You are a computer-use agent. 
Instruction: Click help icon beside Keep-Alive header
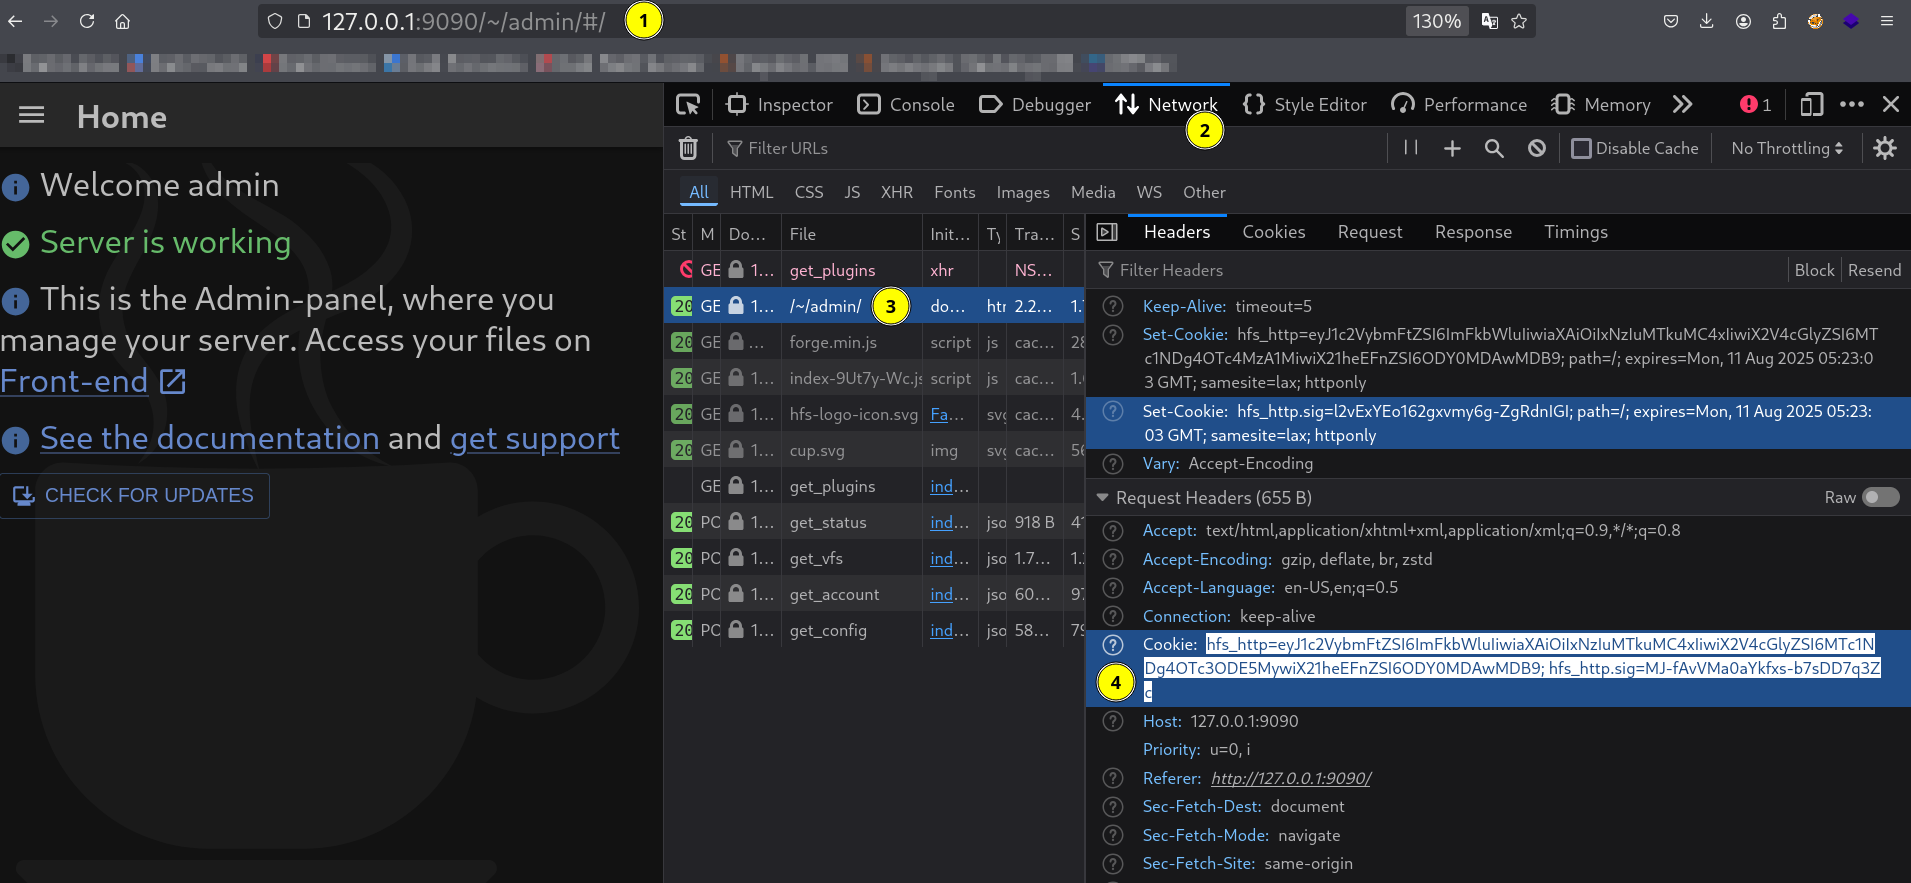(1113, 306)
